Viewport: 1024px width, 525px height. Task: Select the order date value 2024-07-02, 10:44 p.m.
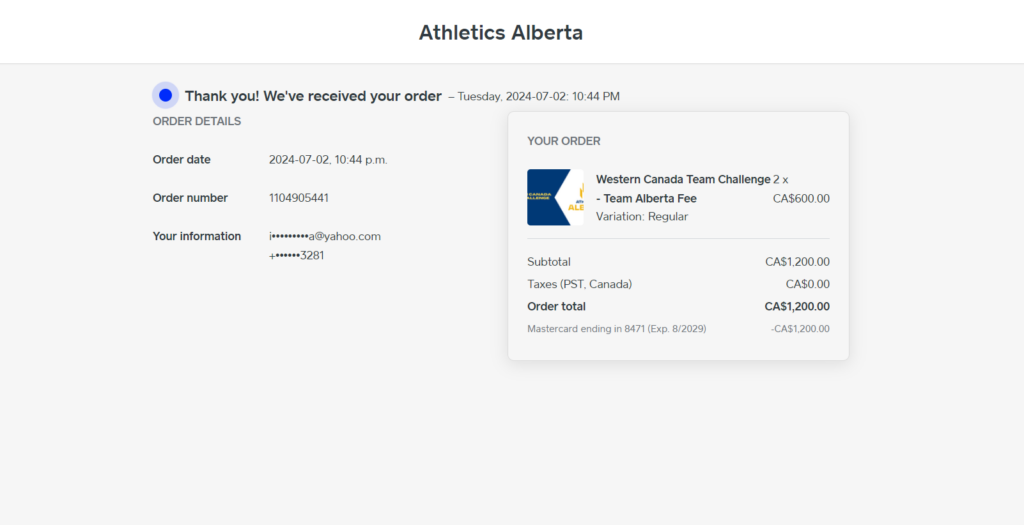coord(328,159)
